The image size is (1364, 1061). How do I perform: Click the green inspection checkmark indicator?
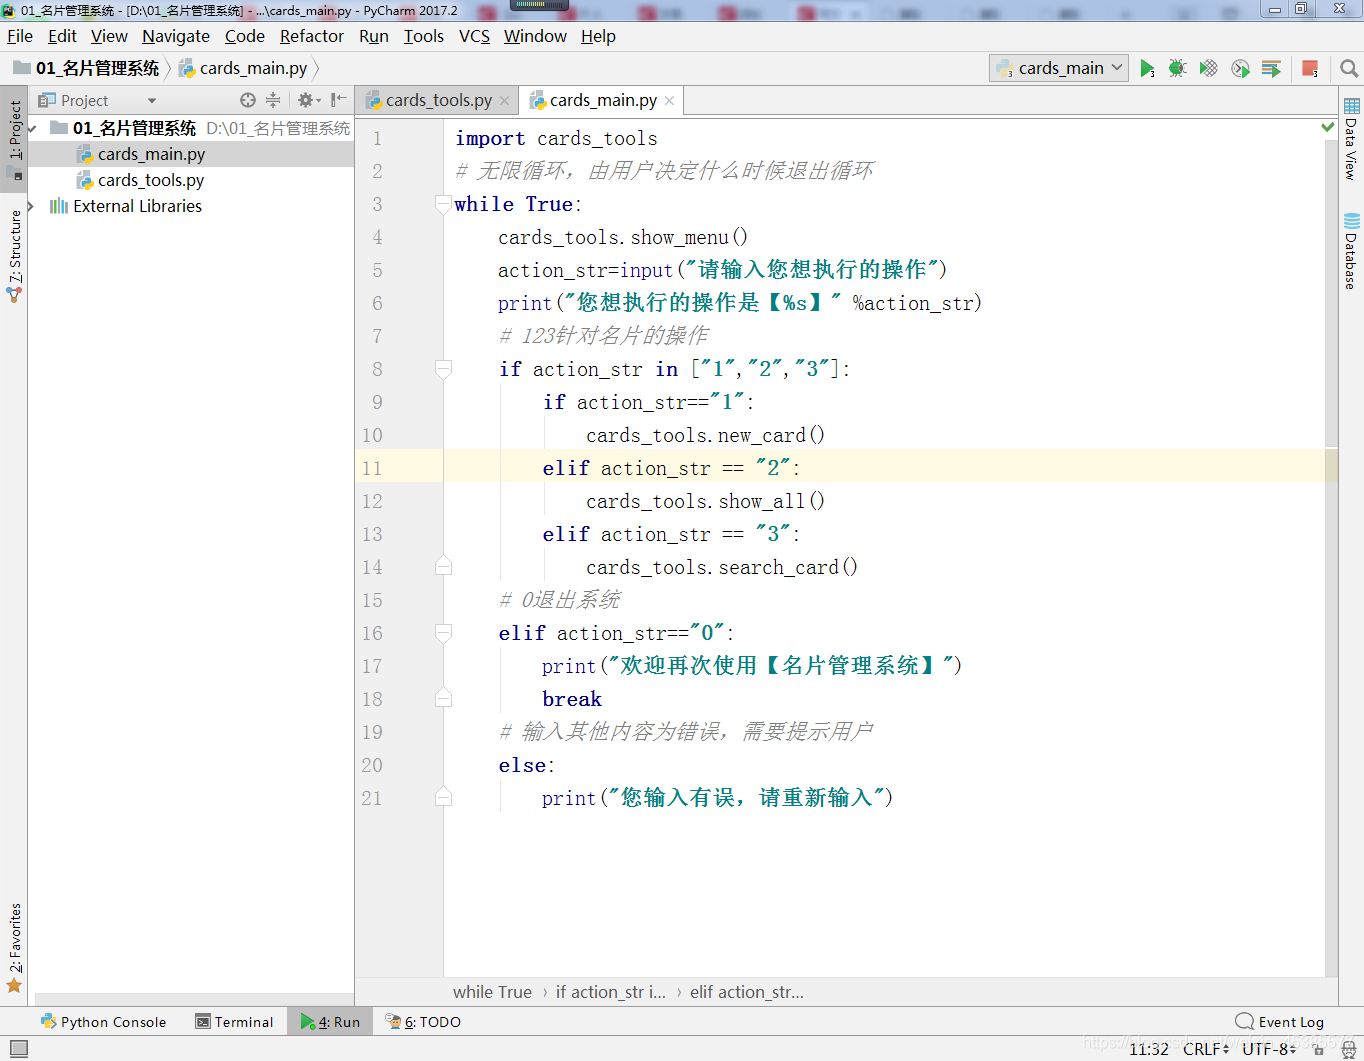point(1328,127)
